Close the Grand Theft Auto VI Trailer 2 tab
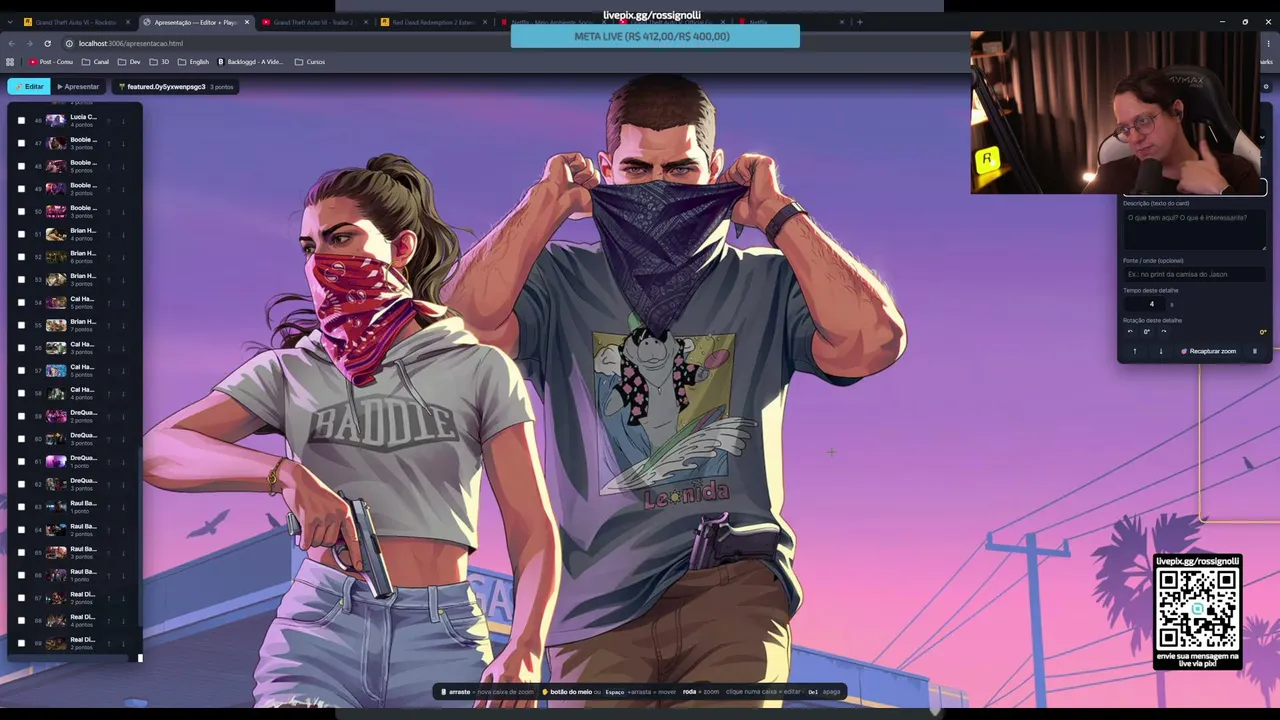 tap(365, 22)
